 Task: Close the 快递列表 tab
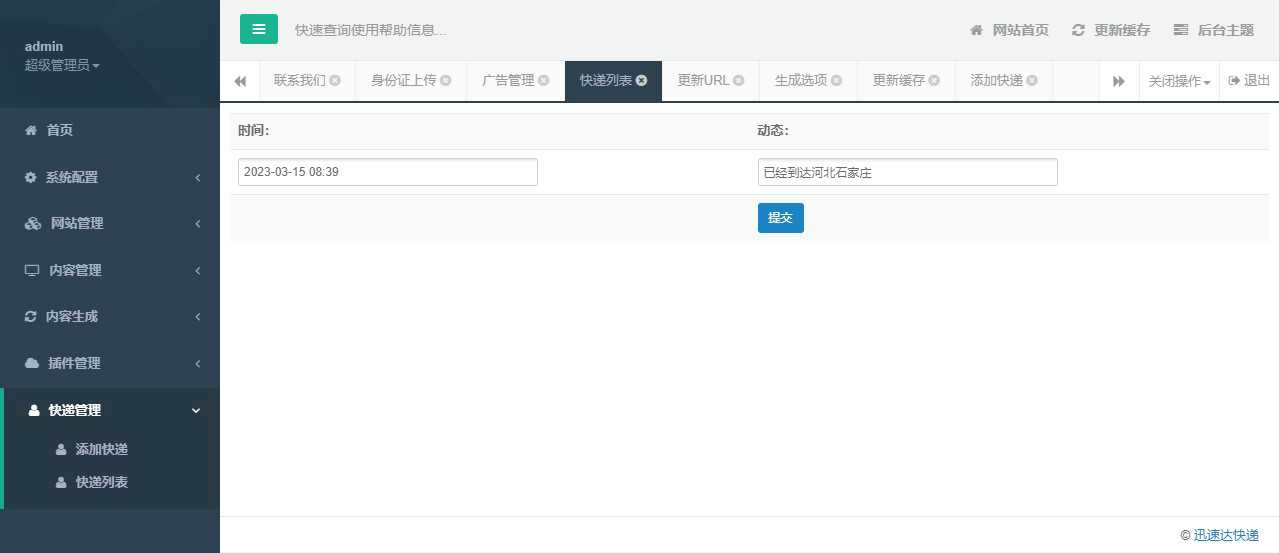642,80
